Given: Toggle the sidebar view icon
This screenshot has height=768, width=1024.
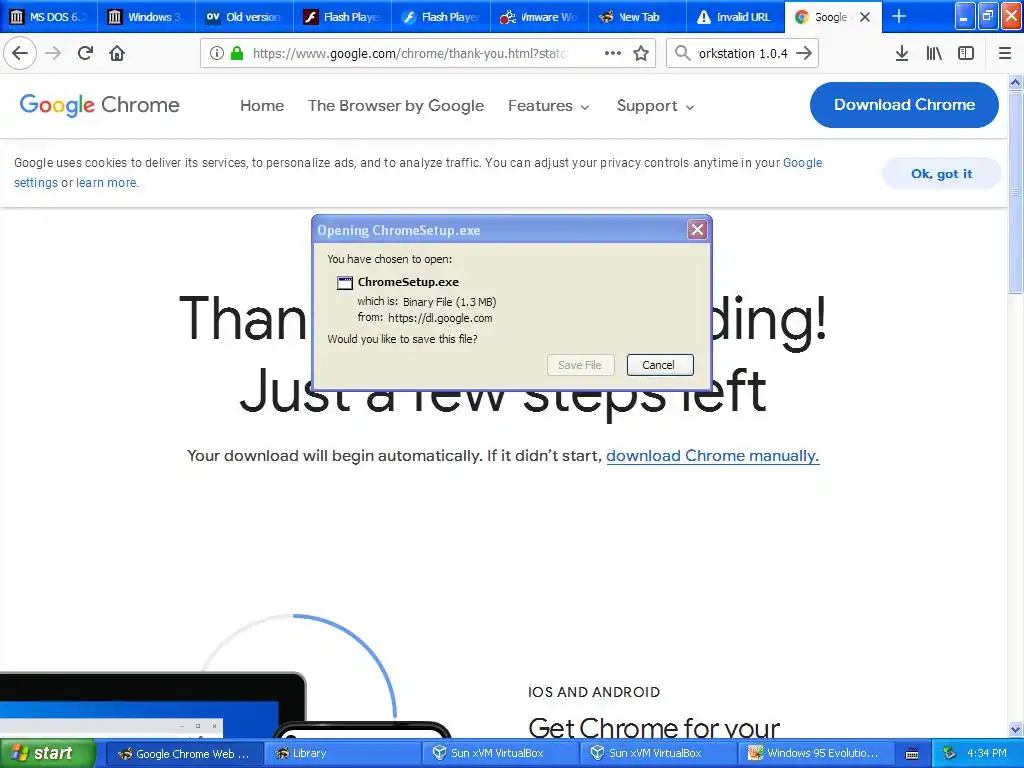Looking at the screenshot, I should point(966,53).
